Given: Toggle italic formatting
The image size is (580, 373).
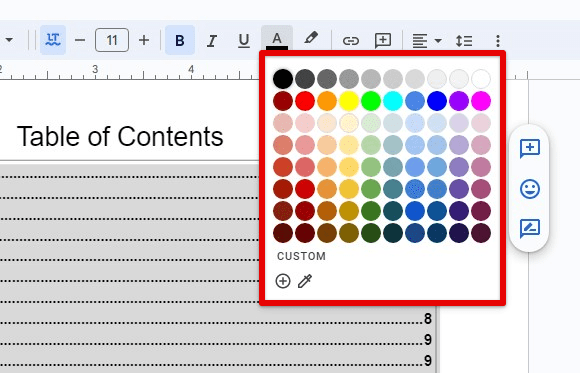Looking at the screenshot, I should pos(212,40).
